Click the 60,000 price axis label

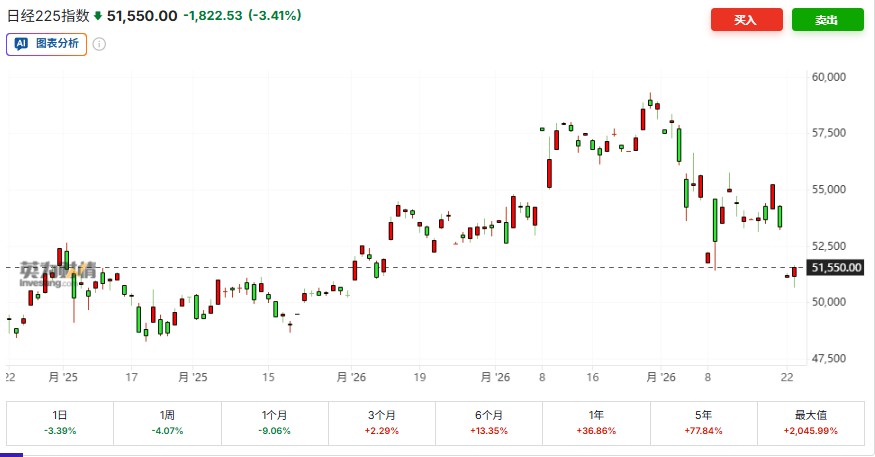coord(829,76)
